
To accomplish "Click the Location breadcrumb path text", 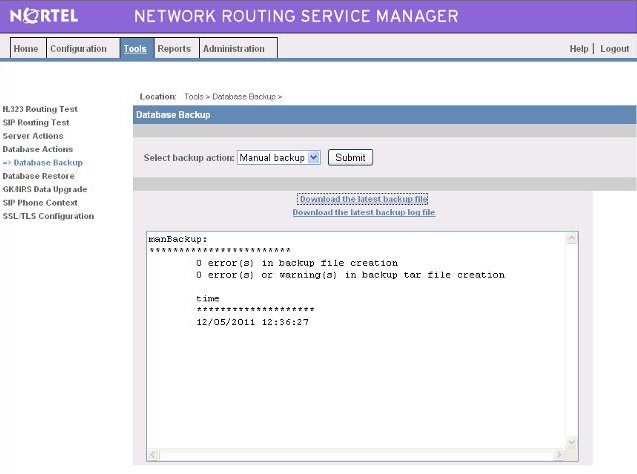I will click(x=233, y=97).
